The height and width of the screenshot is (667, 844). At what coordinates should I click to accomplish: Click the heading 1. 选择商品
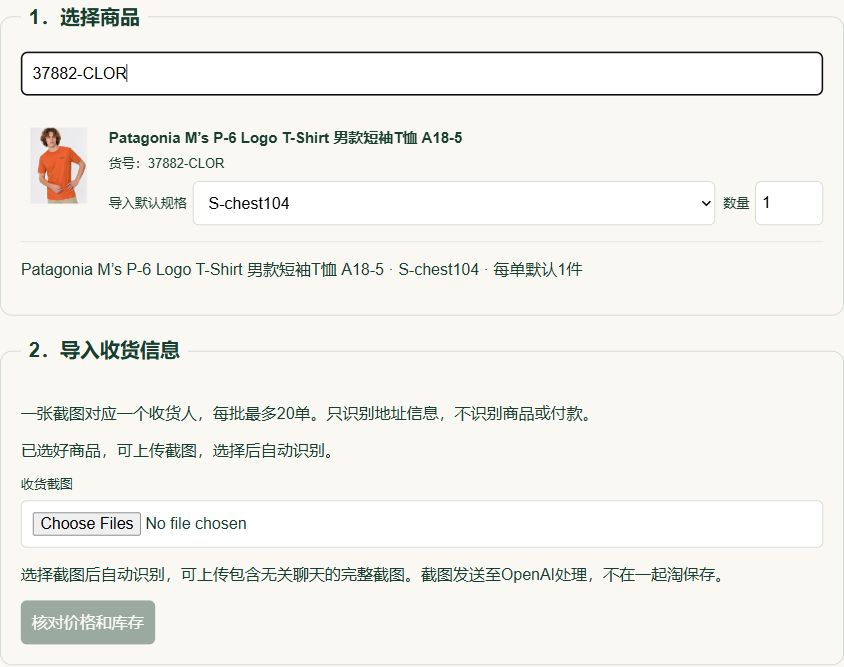(x=85, y=17)
